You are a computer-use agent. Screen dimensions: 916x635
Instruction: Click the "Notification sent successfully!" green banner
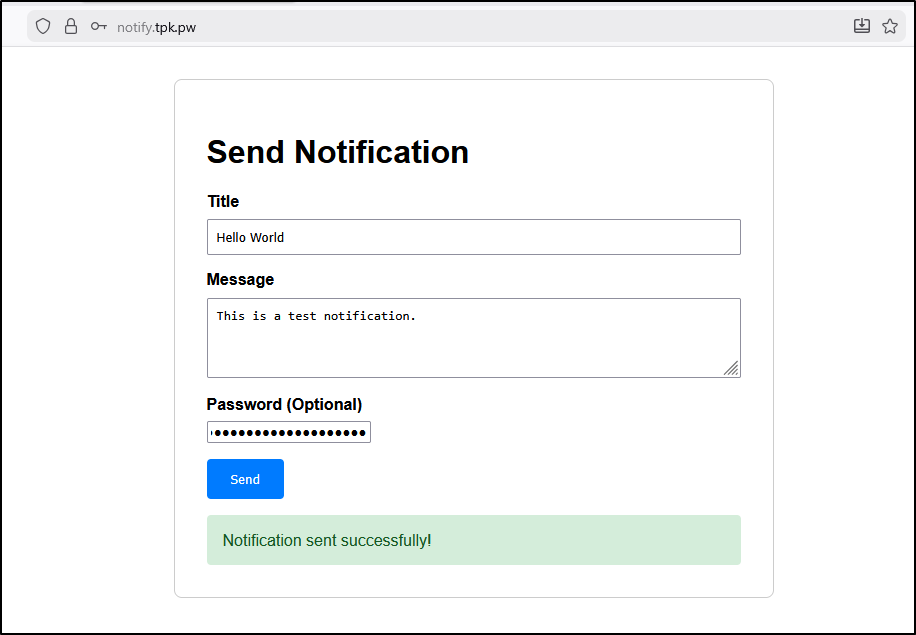473,540
